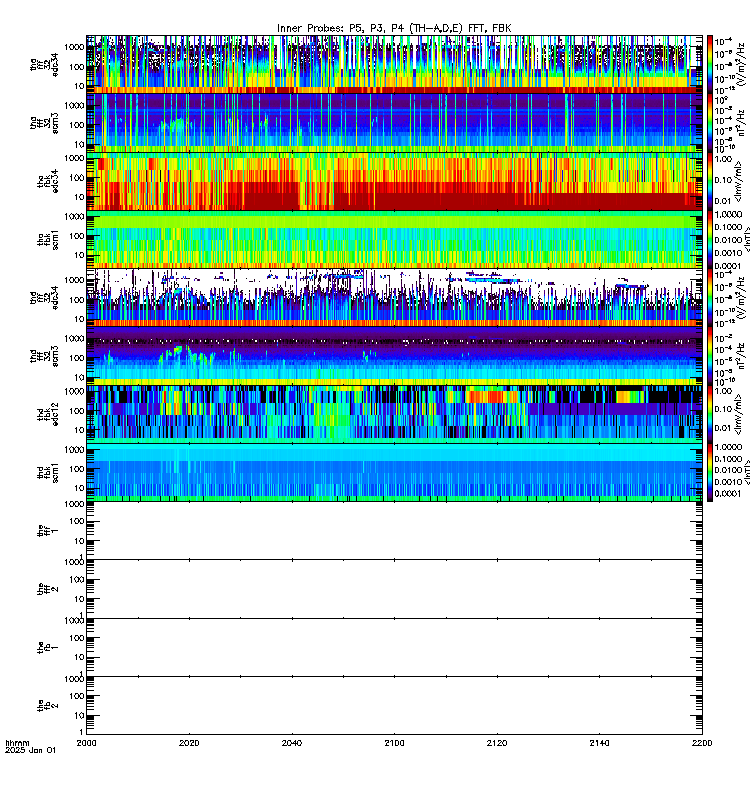Click the empty the fb 2 panel
The width and height of the screenshot is (750, 800).
(394, 705)
